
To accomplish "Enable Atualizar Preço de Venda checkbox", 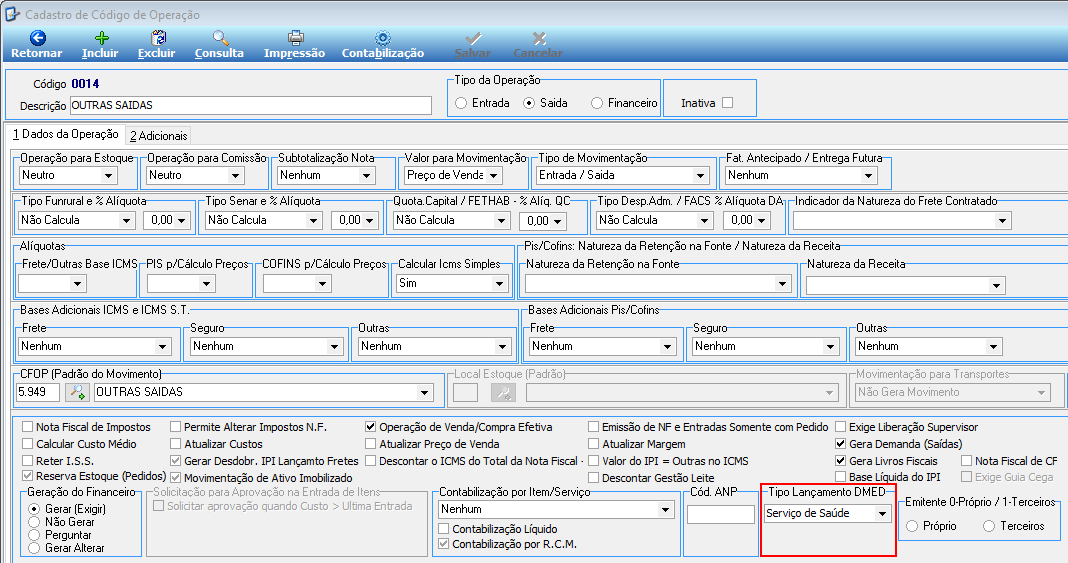I will click(x=371, y=444).
